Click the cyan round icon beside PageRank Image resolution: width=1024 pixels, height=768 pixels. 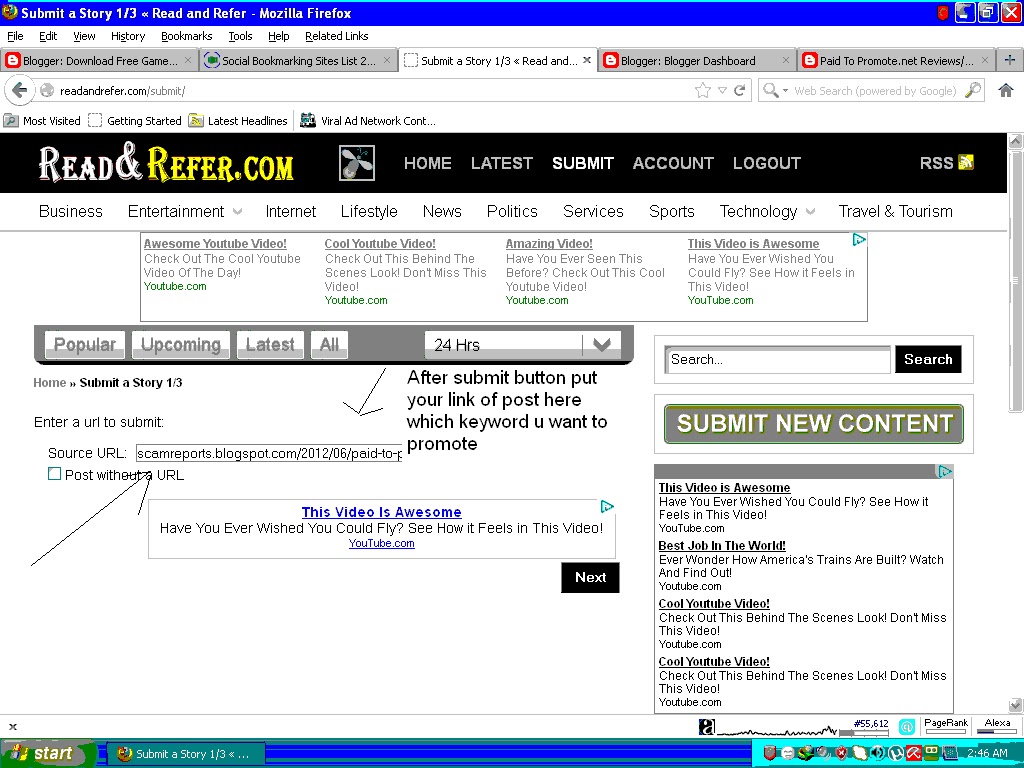coord(906,726)
